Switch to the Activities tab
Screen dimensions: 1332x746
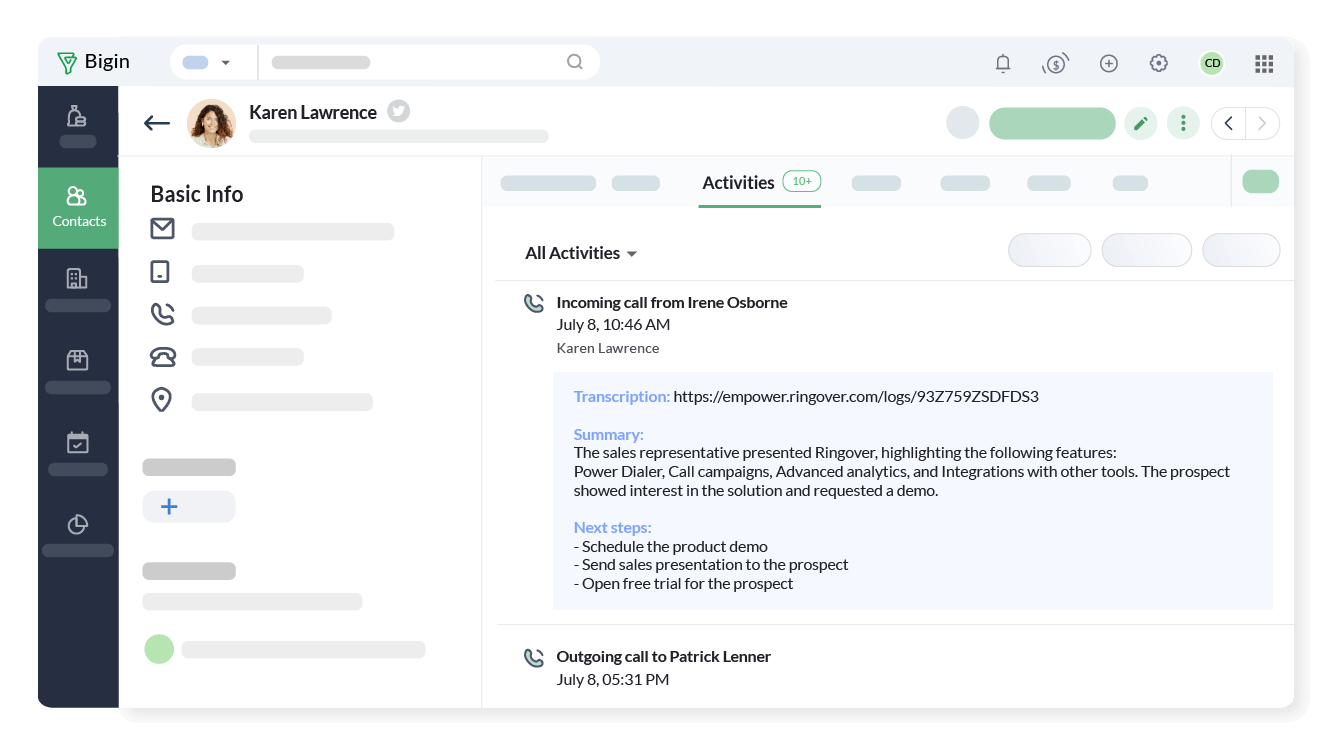738,183
